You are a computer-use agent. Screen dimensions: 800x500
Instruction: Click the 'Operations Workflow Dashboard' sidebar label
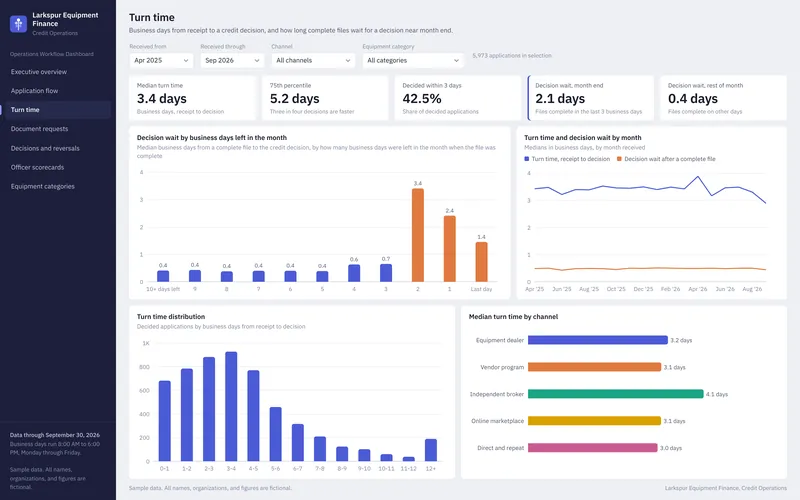pyautogui.click(x=52, y=54)
